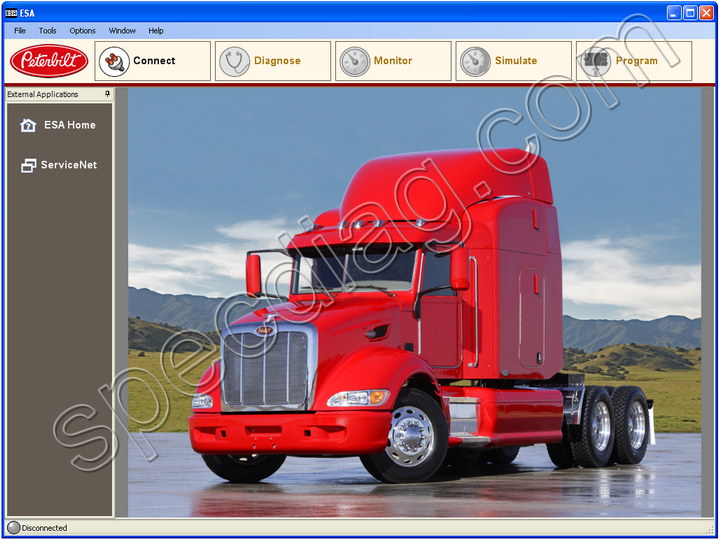Open Diagnose via the stethoscope icon

click(x=234, y=61)
